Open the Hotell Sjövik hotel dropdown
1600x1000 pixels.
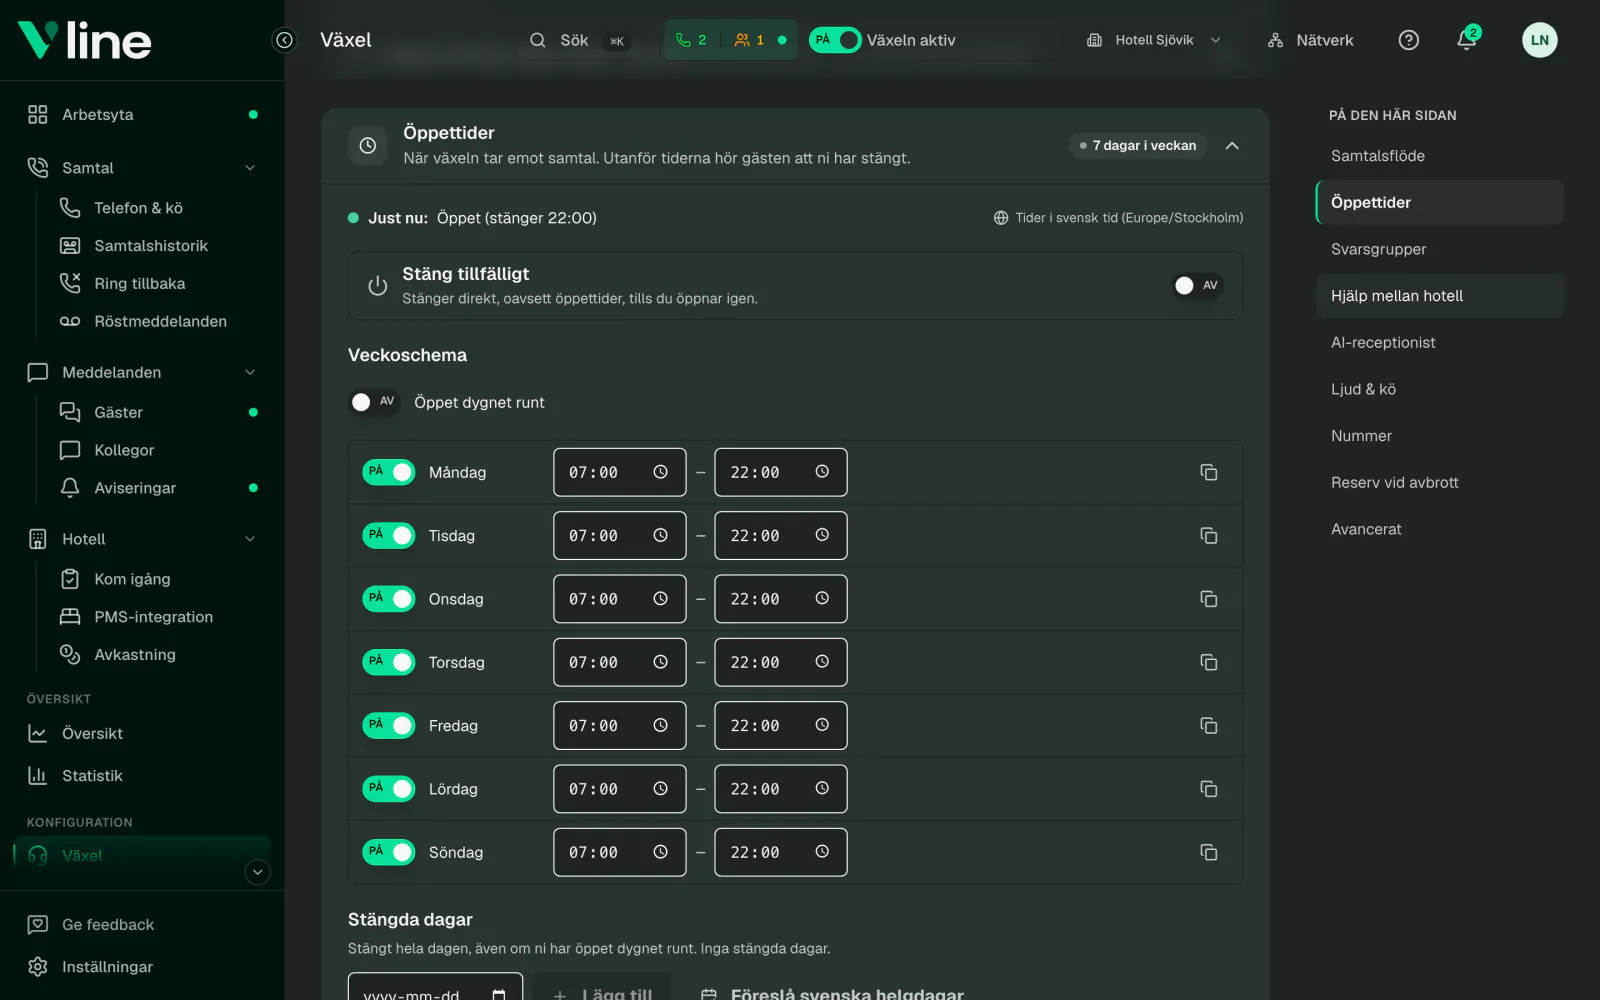1154,40
